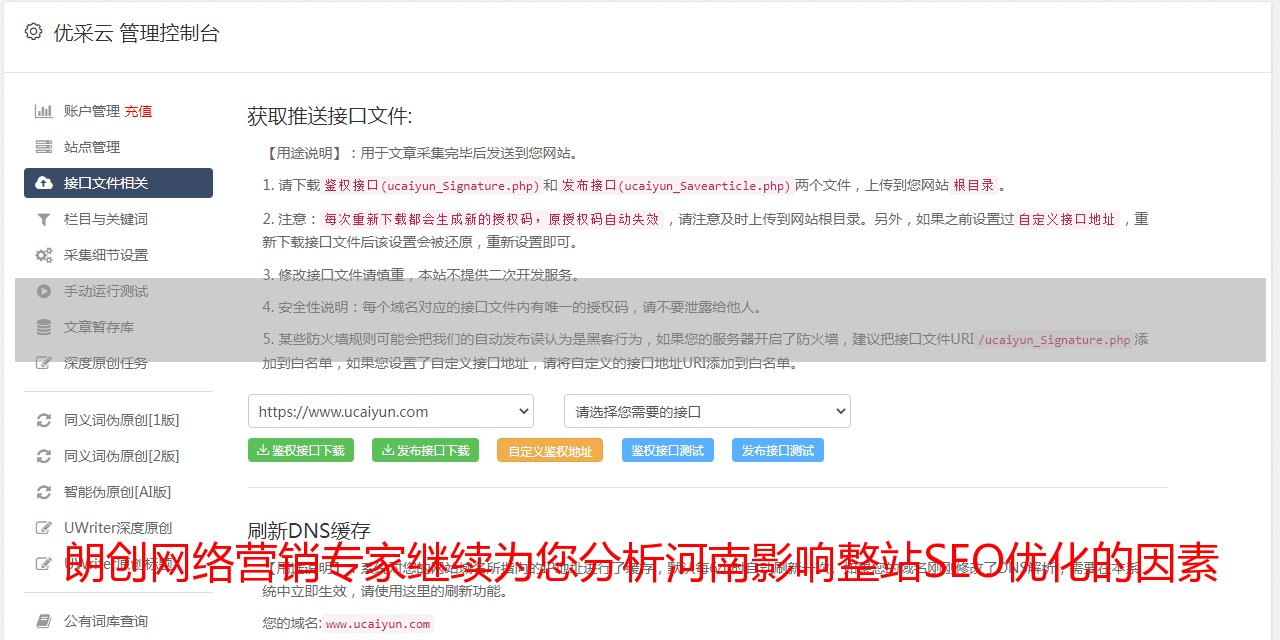Click the cloud upload icon for 接口文件相关

coord(44,183)
